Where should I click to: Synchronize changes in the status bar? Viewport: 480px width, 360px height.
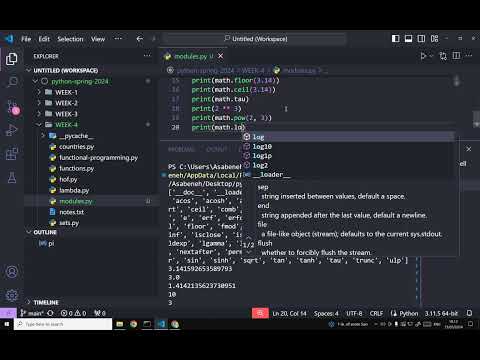(50, 313)
